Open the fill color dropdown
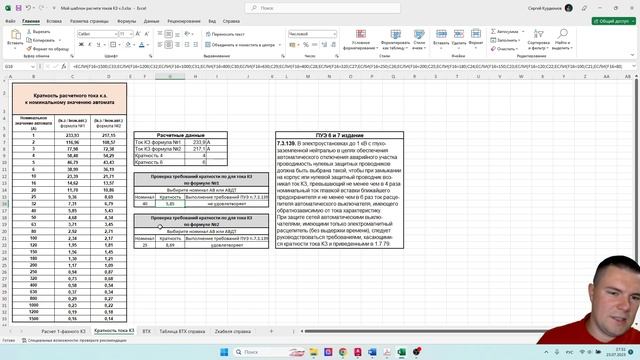Image resolution: width=640 pixels, height=360 pixels. 134,45
